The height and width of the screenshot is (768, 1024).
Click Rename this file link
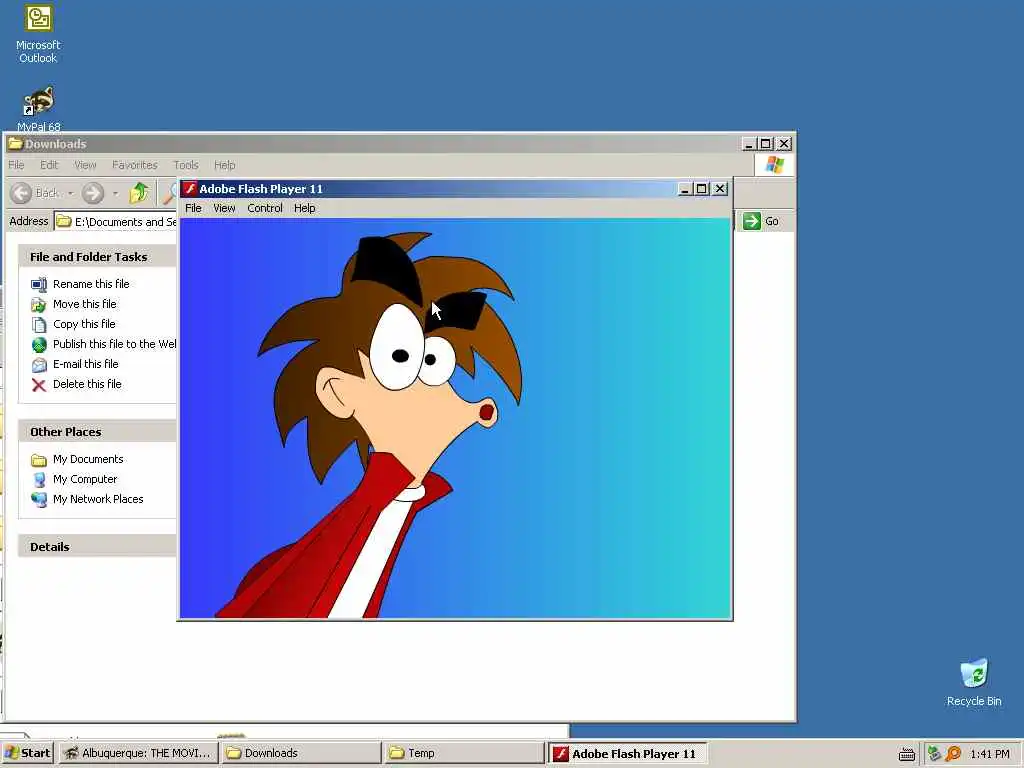(91, 283)
